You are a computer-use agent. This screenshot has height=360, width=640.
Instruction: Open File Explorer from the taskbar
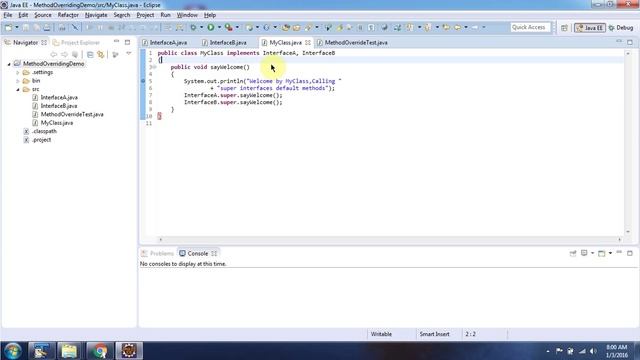(x=69, y=351)
